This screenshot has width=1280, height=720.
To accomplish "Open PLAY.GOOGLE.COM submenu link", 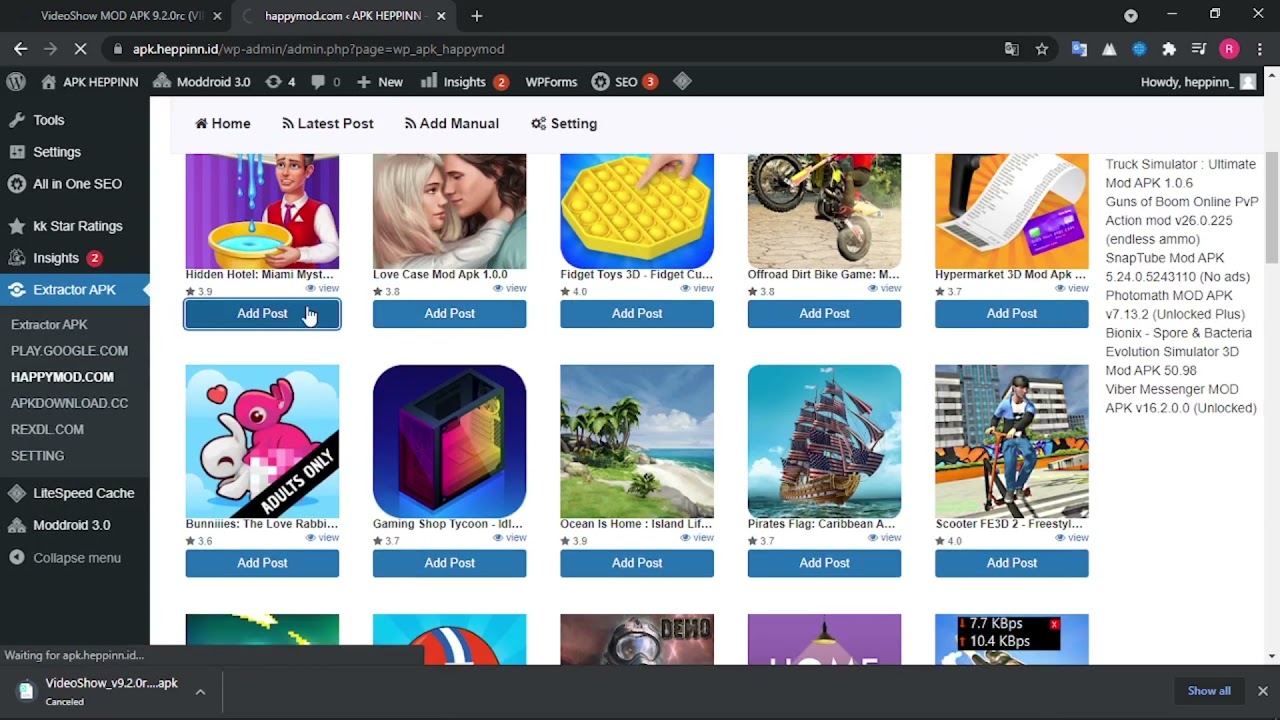I will [69, 351].
